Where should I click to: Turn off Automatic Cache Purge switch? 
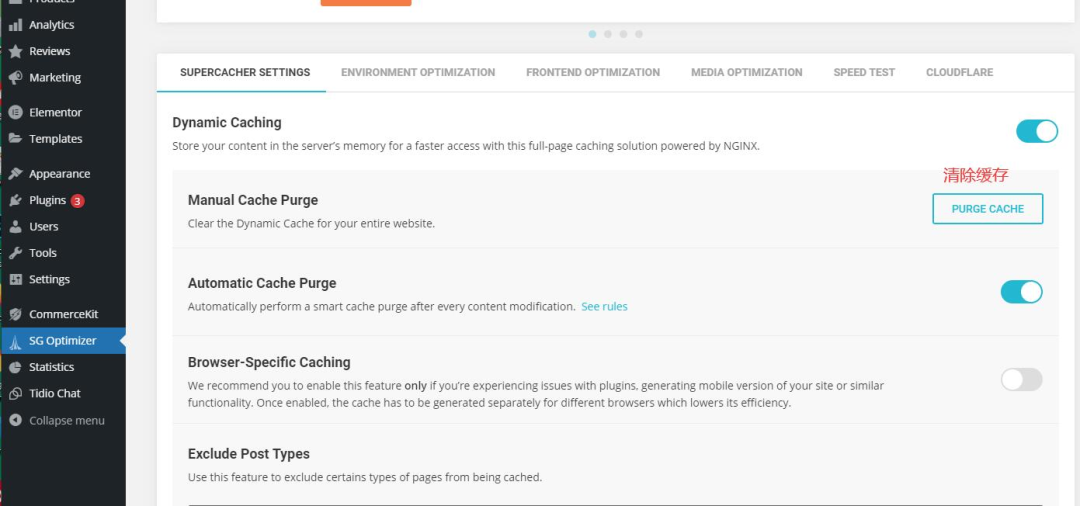pos(1021,291)
